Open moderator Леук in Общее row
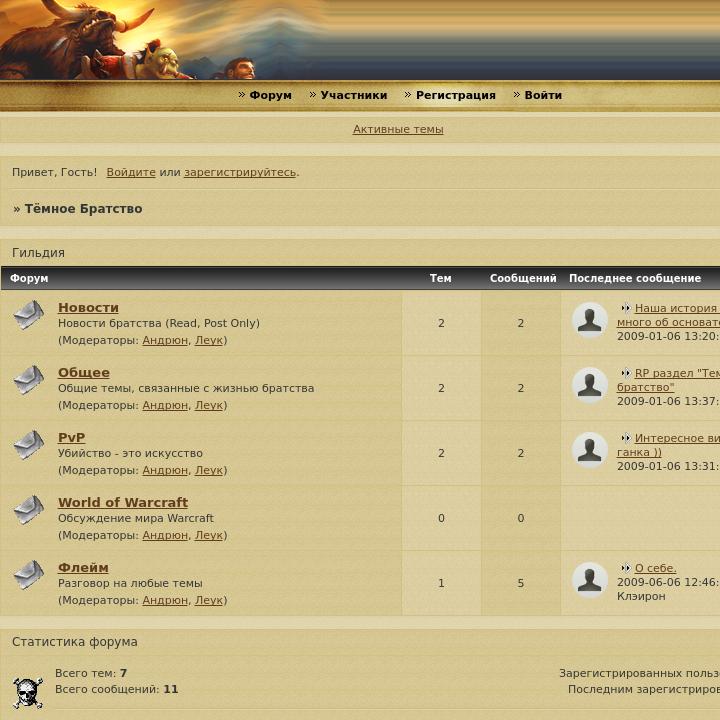The height and width of the screenshot is (720, 720). coord(208,405)
